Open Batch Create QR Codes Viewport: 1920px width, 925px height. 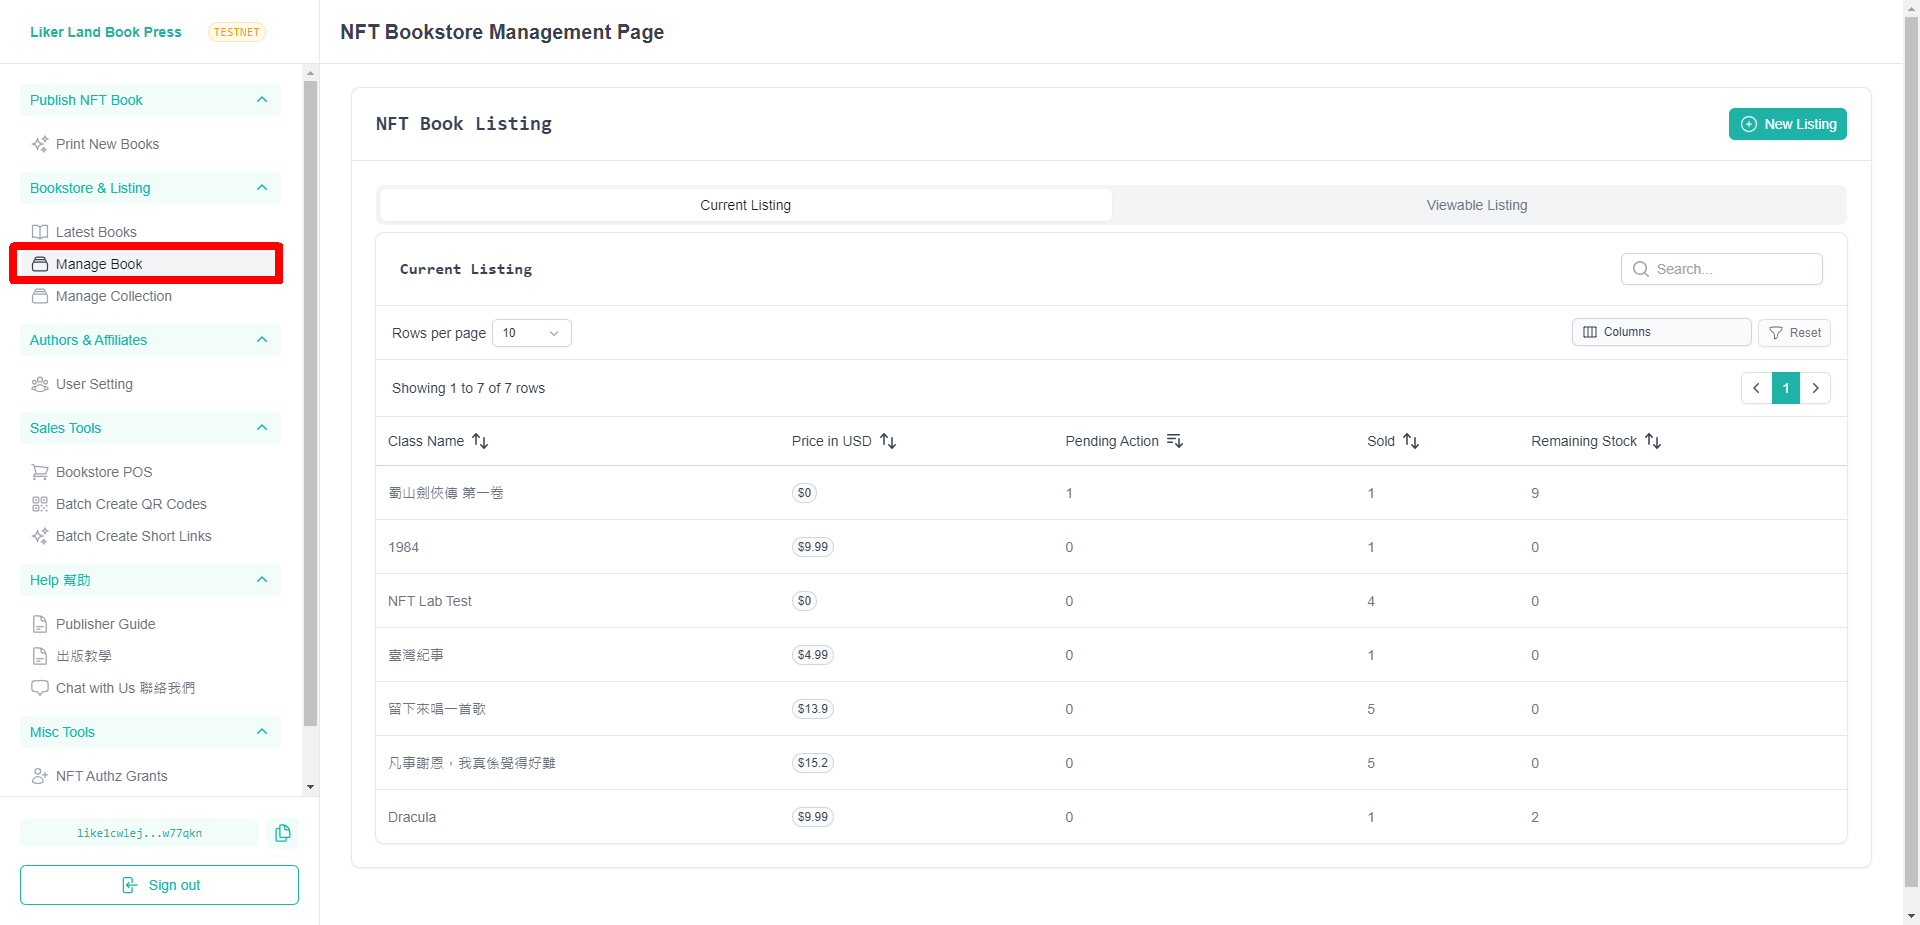(x=130, y=504)
